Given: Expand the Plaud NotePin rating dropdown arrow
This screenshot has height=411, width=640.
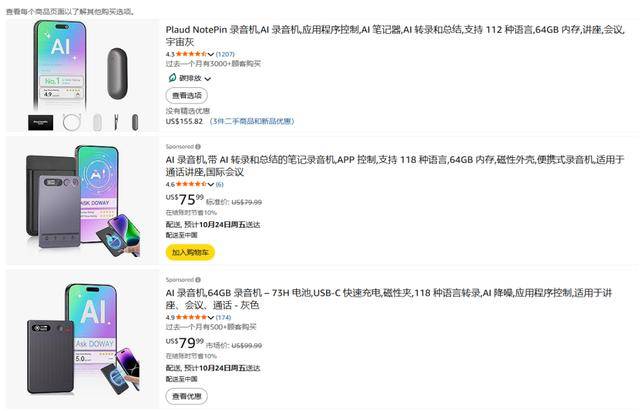Looking at the screenshot, I should [210, 54].
